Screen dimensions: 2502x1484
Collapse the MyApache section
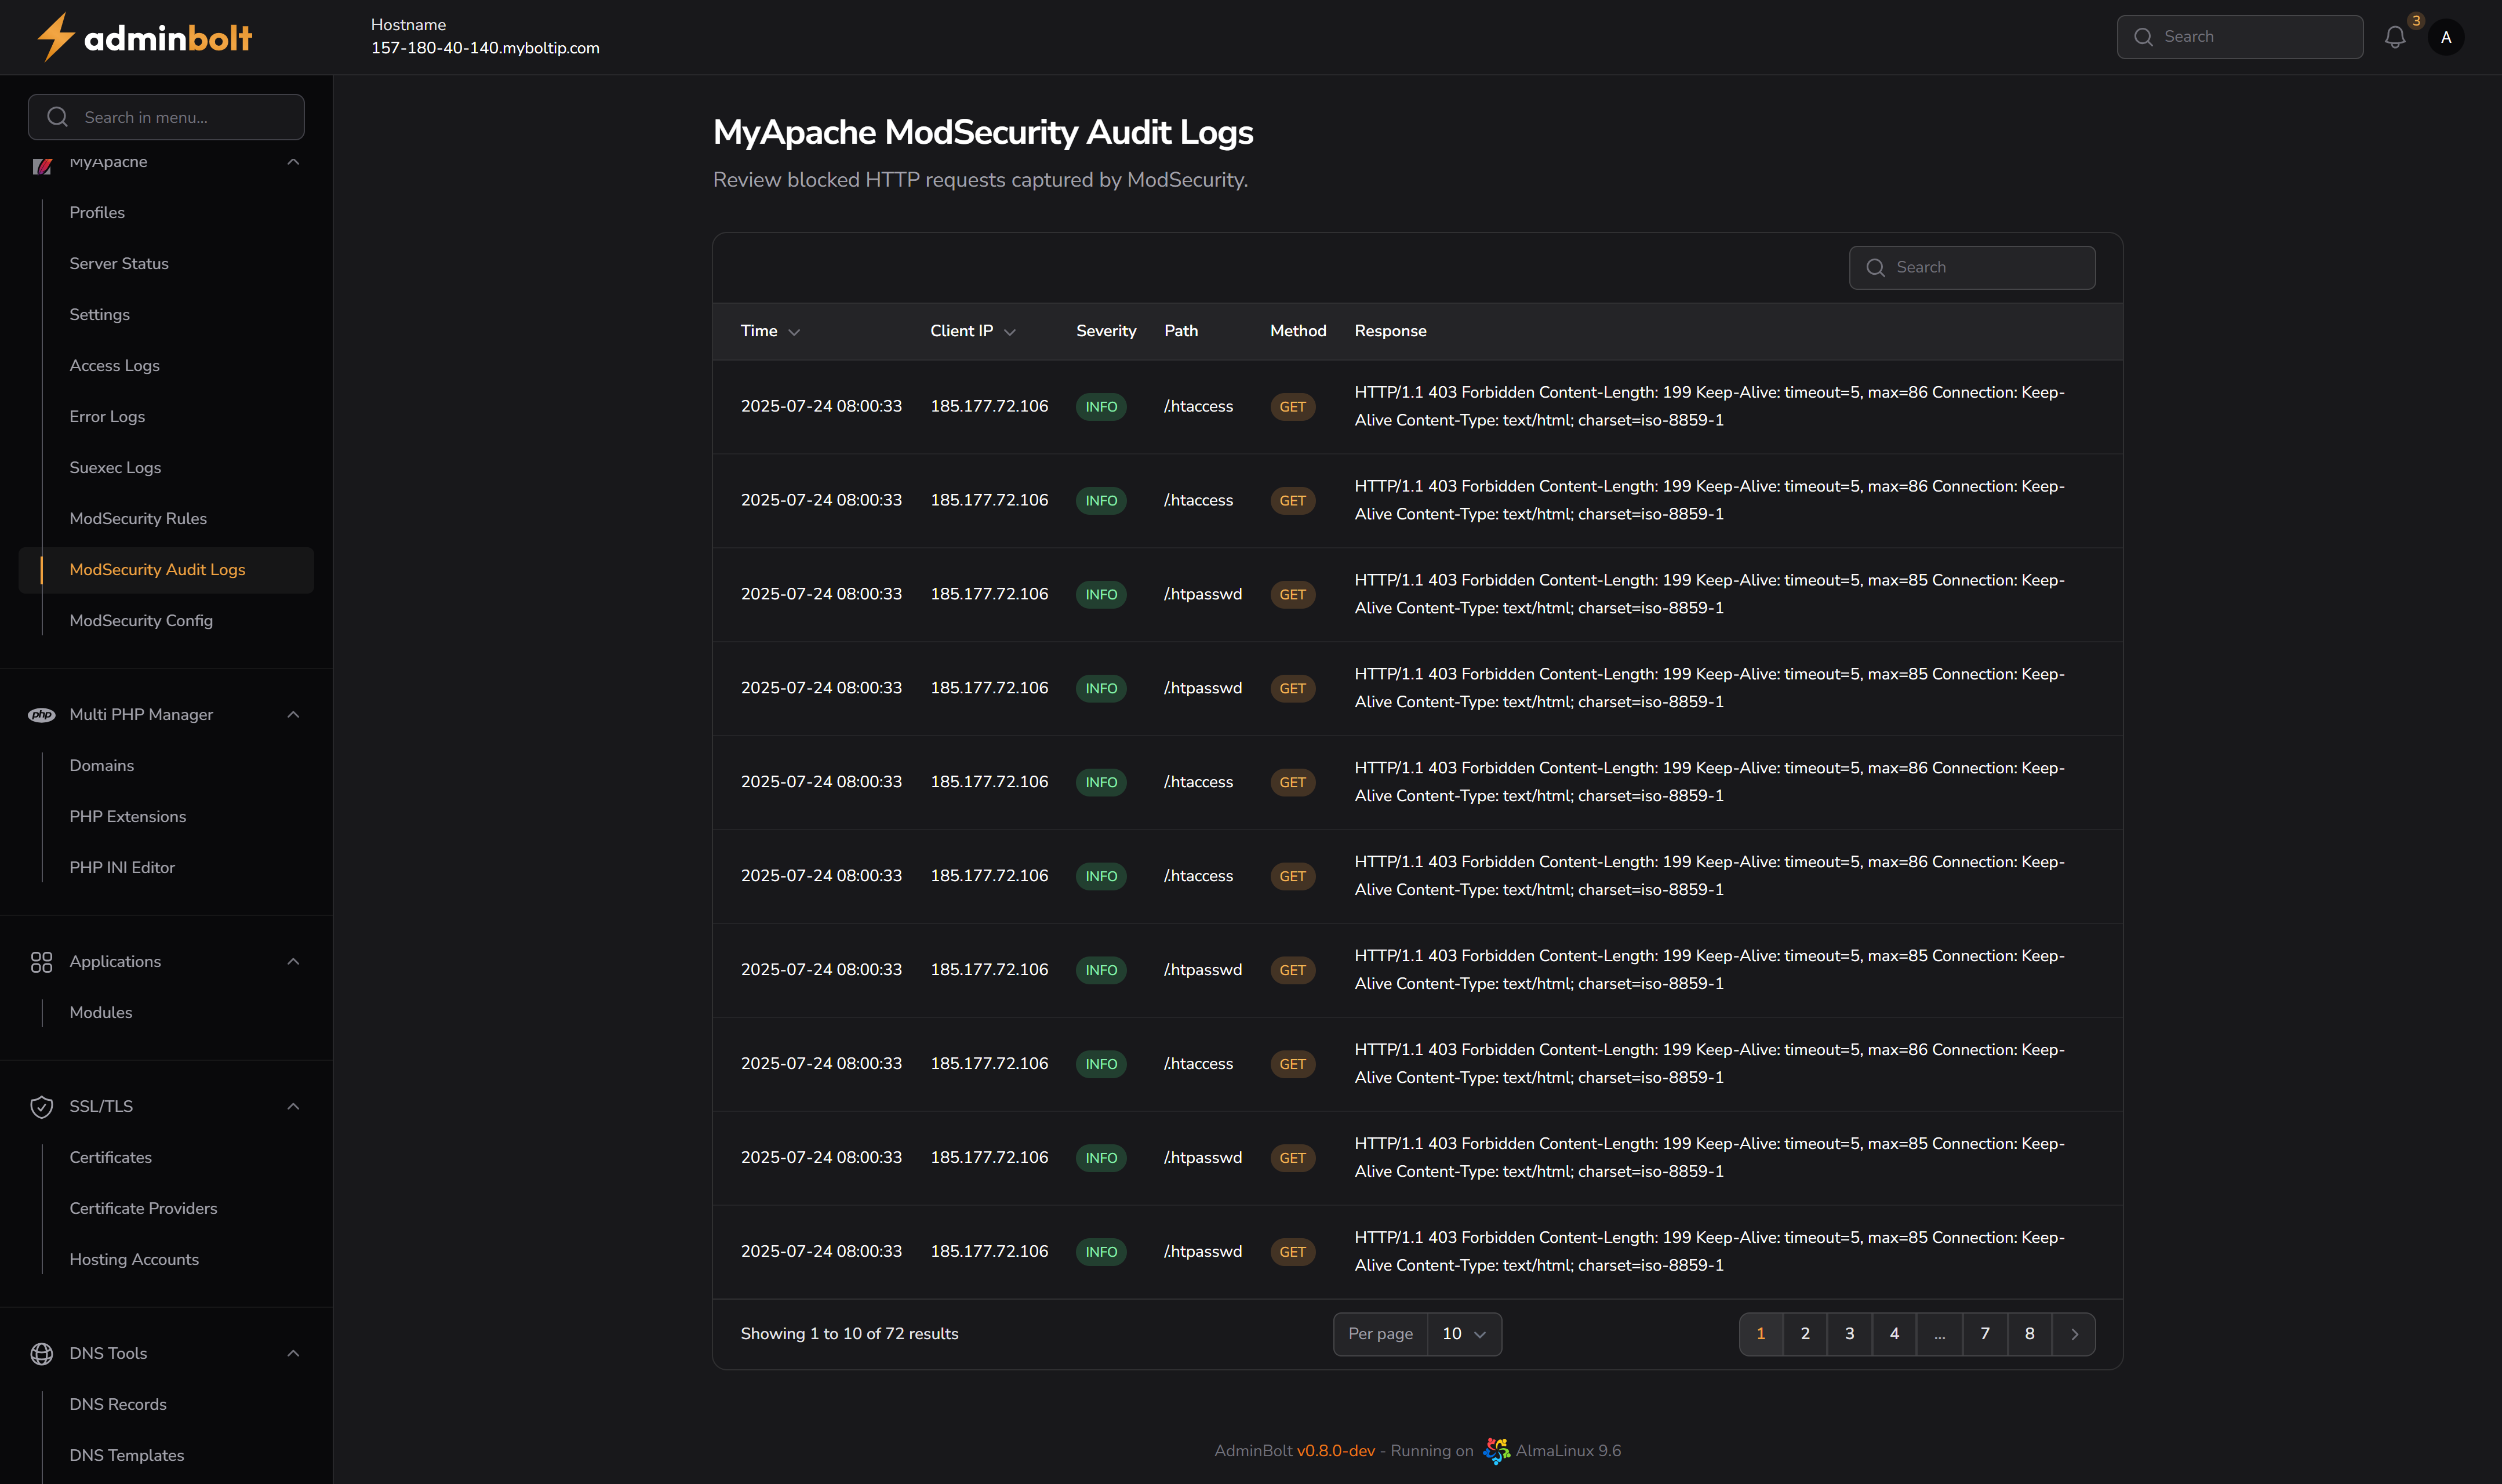pyautogui.click(x=292, y=162)
